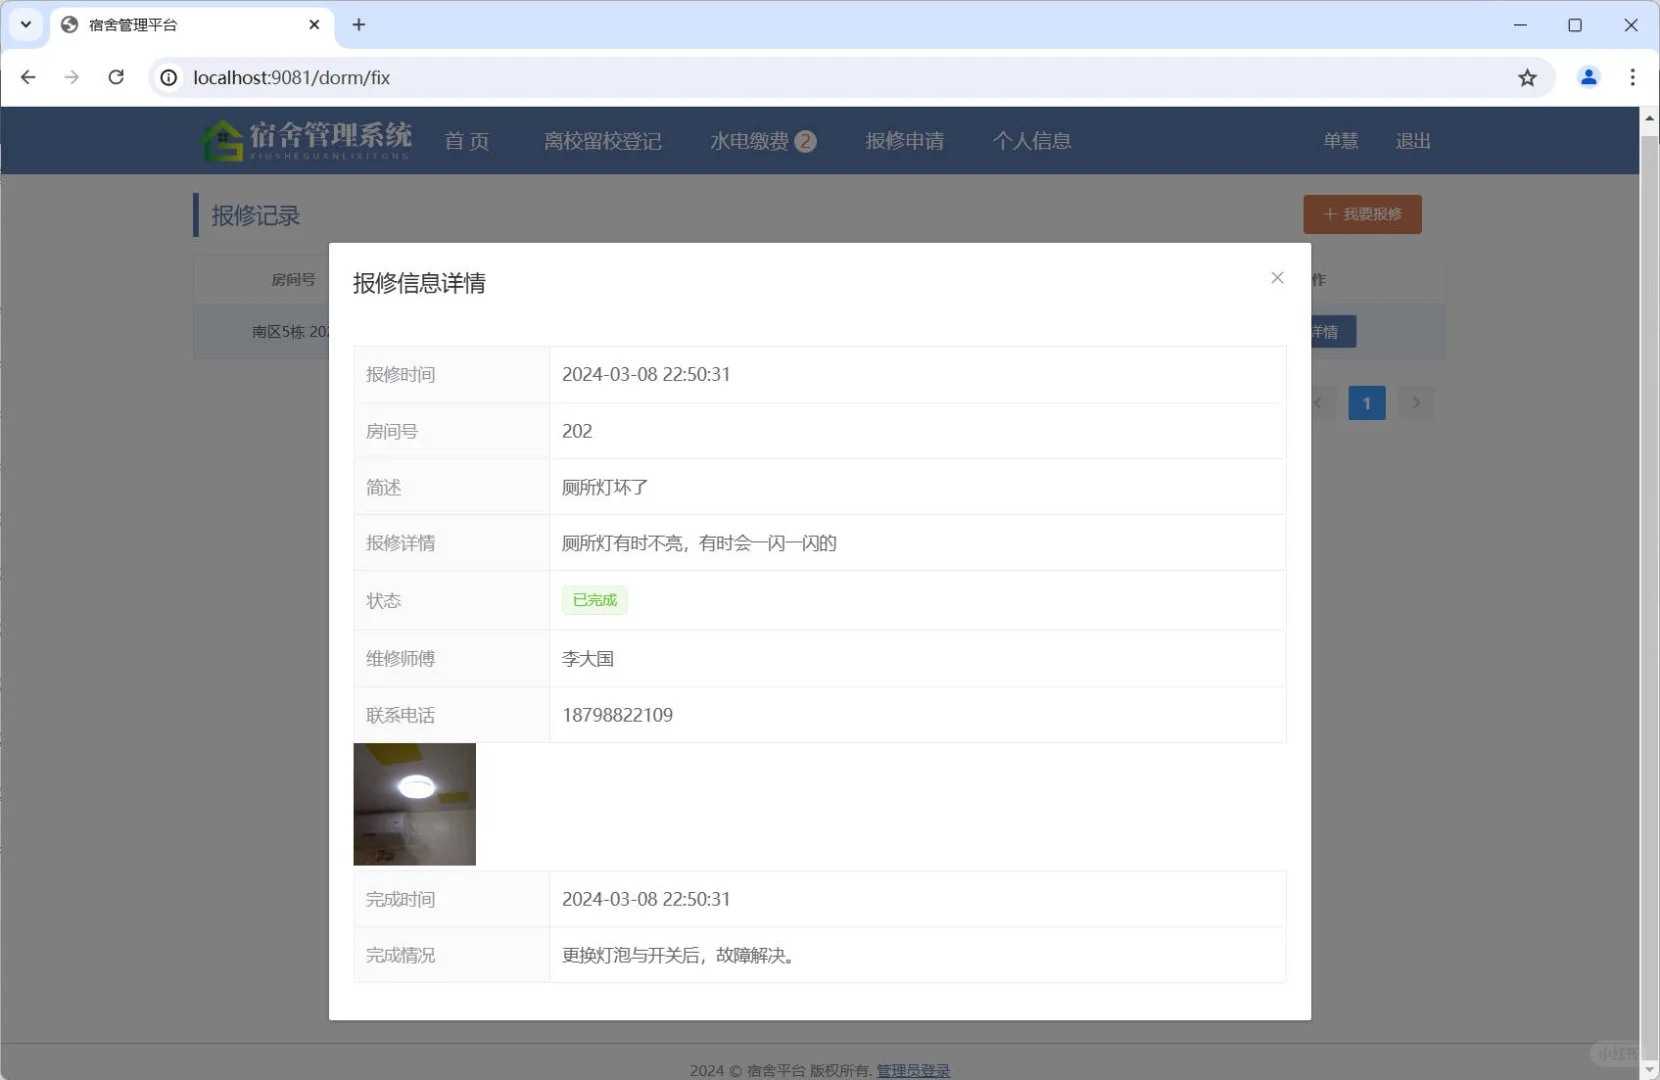Image resolution: width=1660 pixels, height=1080 pixels.
Task: Click the plus icon on 我要报修 button
Action: pos(1329,214)
